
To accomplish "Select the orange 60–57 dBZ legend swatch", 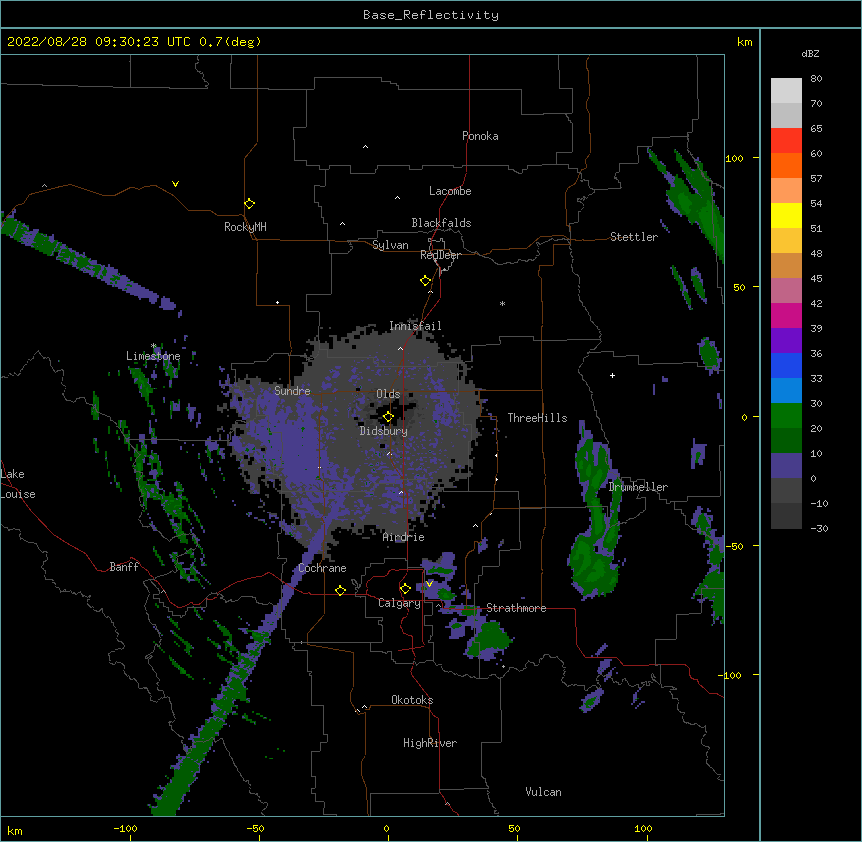I will [786, 165].
